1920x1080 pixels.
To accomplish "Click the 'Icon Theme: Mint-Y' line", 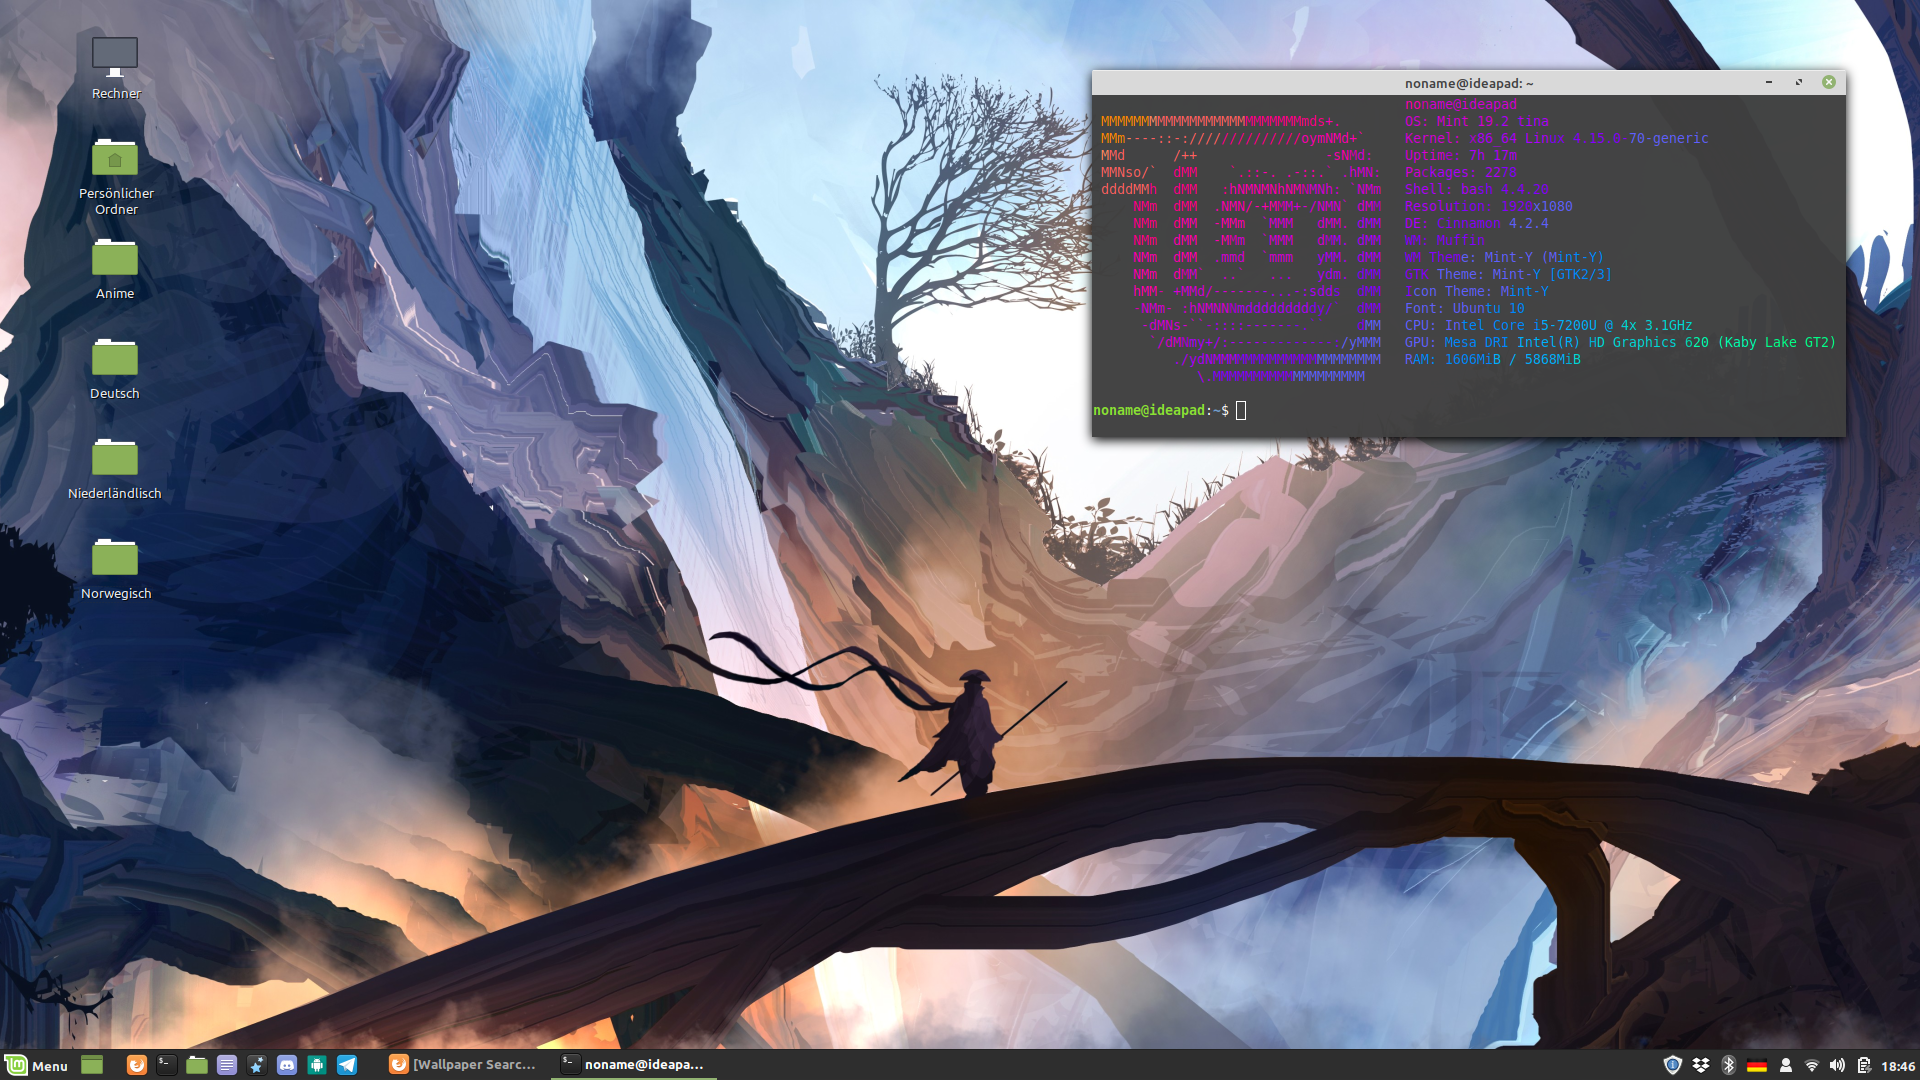I will pyautogui.click(x=1477, y=291).
